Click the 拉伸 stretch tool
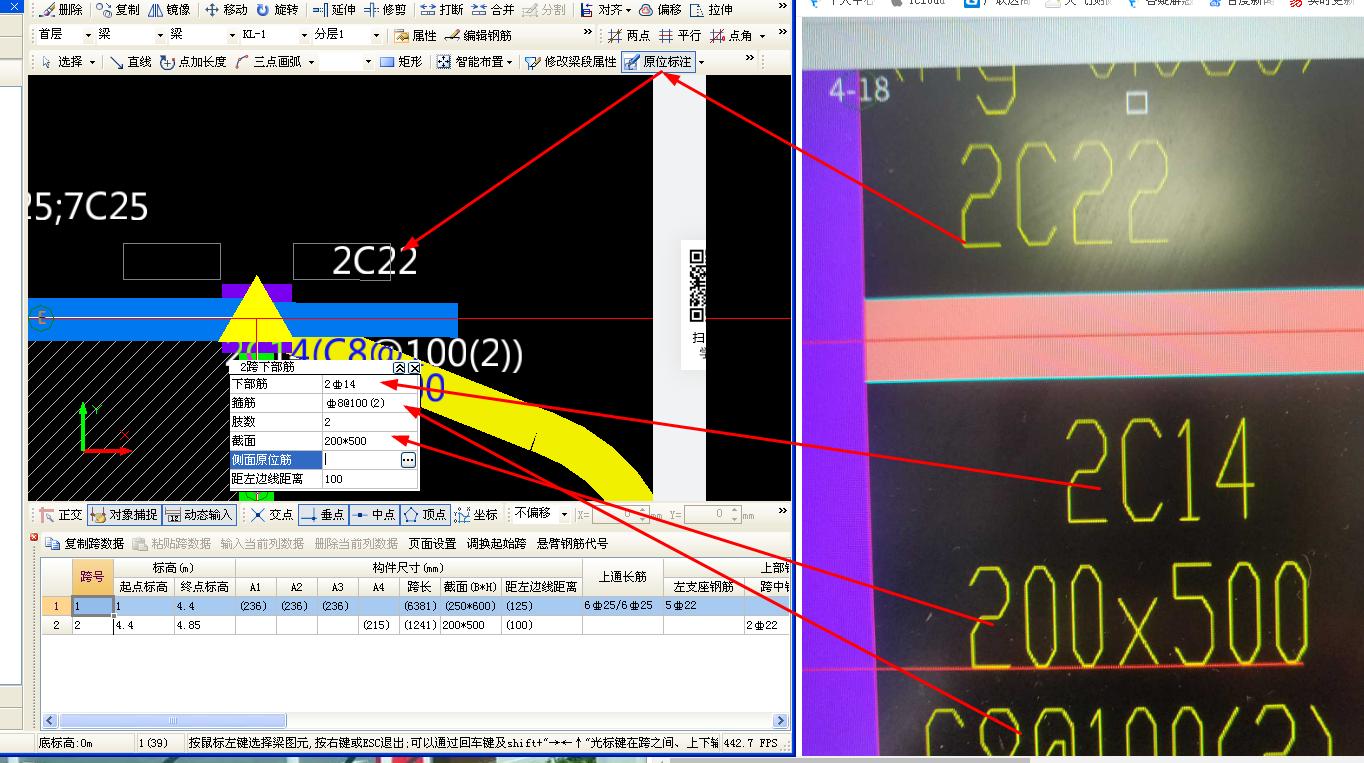The height and width of the screenshot is (763, 1364). 711,10
